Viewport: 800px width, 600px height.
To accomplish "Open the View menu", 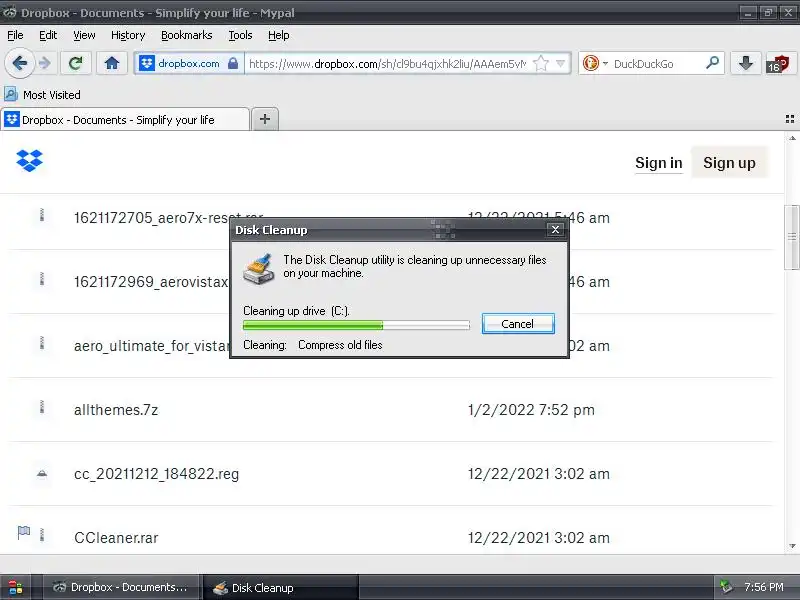I will 84,35.
